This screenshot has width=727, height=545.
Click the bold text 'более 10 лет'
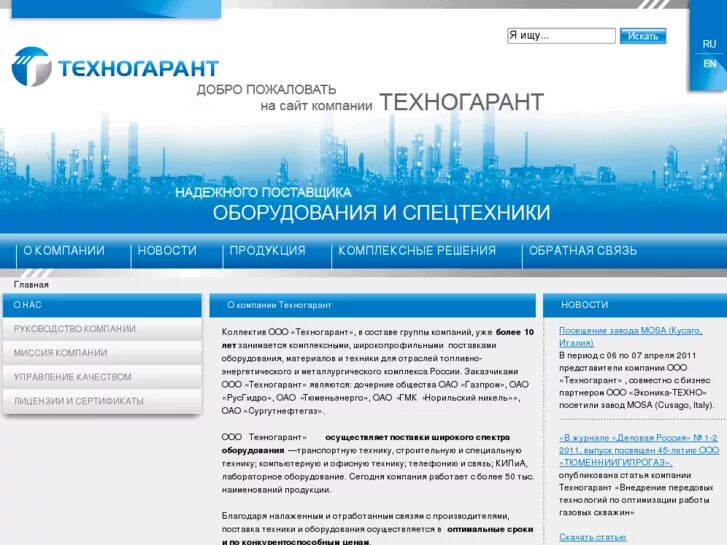point(377,339)
